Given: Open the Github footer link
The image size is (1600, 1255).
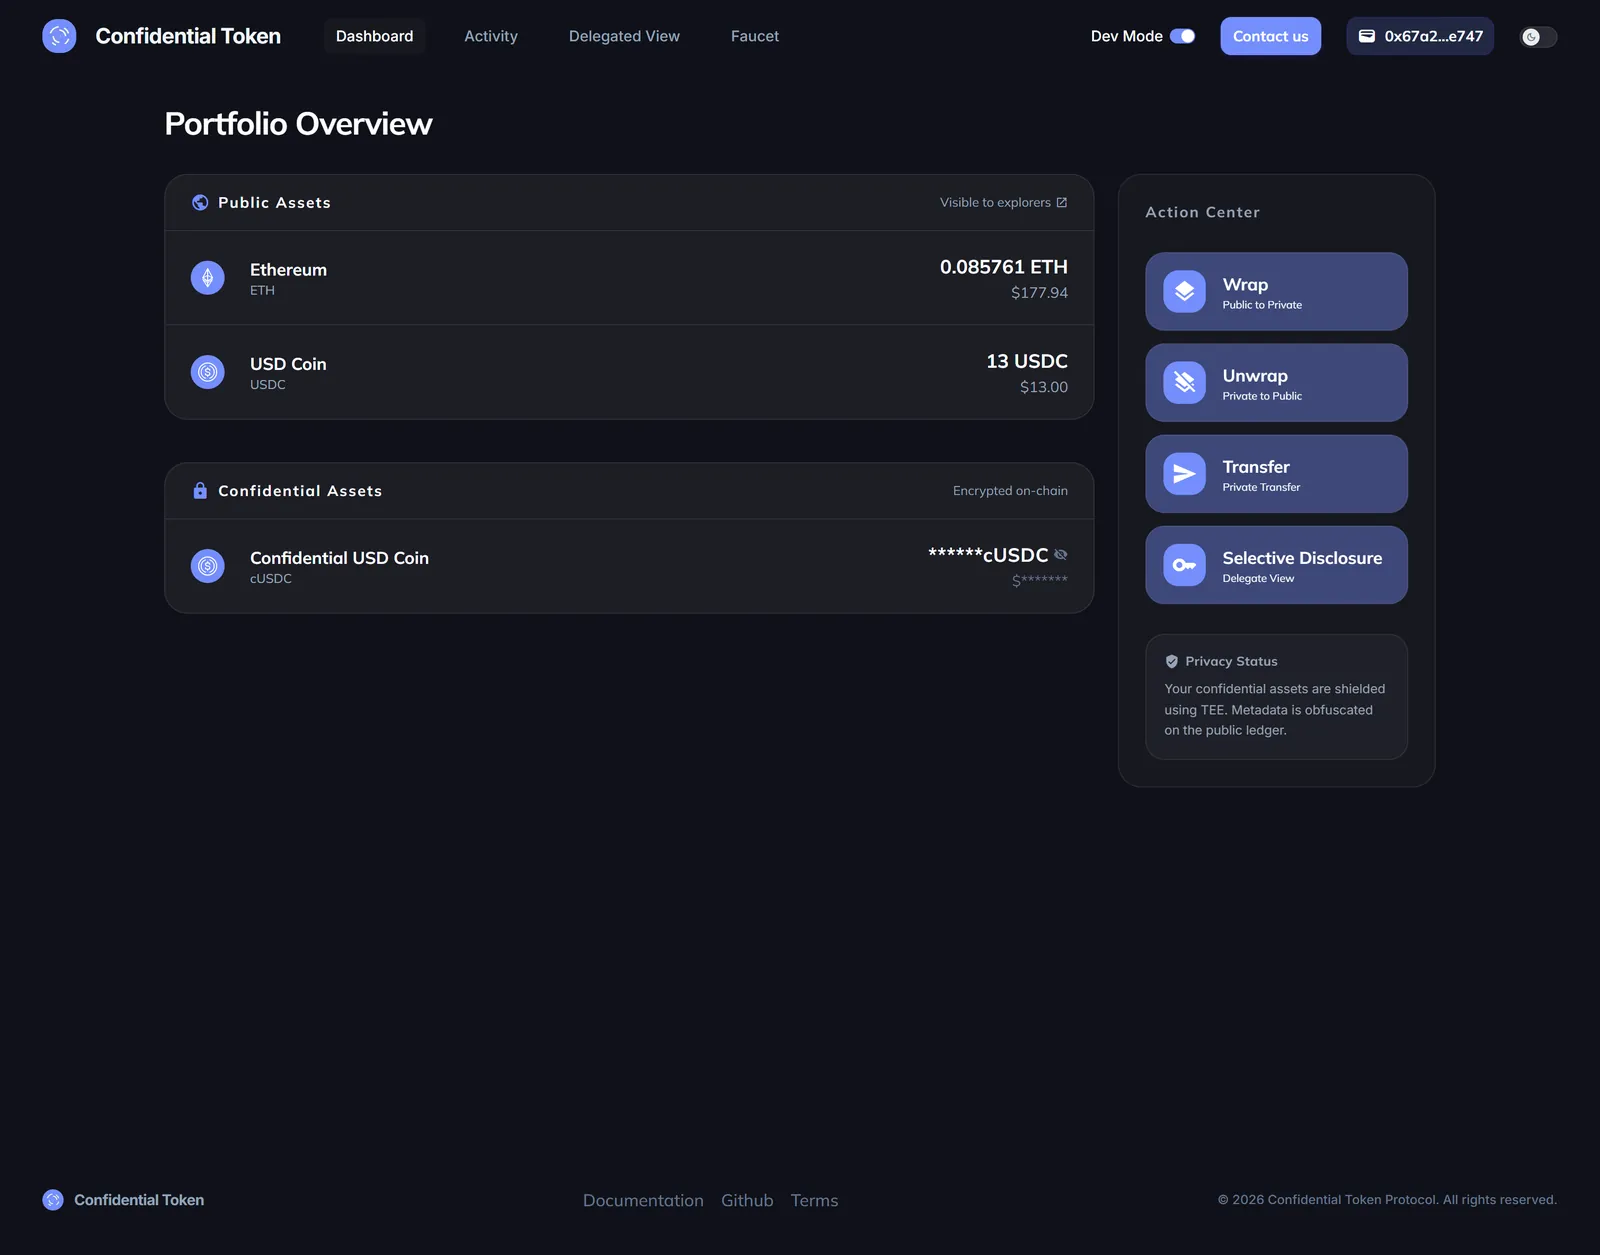Looking at the screenshot, I should click(747, 1200).
